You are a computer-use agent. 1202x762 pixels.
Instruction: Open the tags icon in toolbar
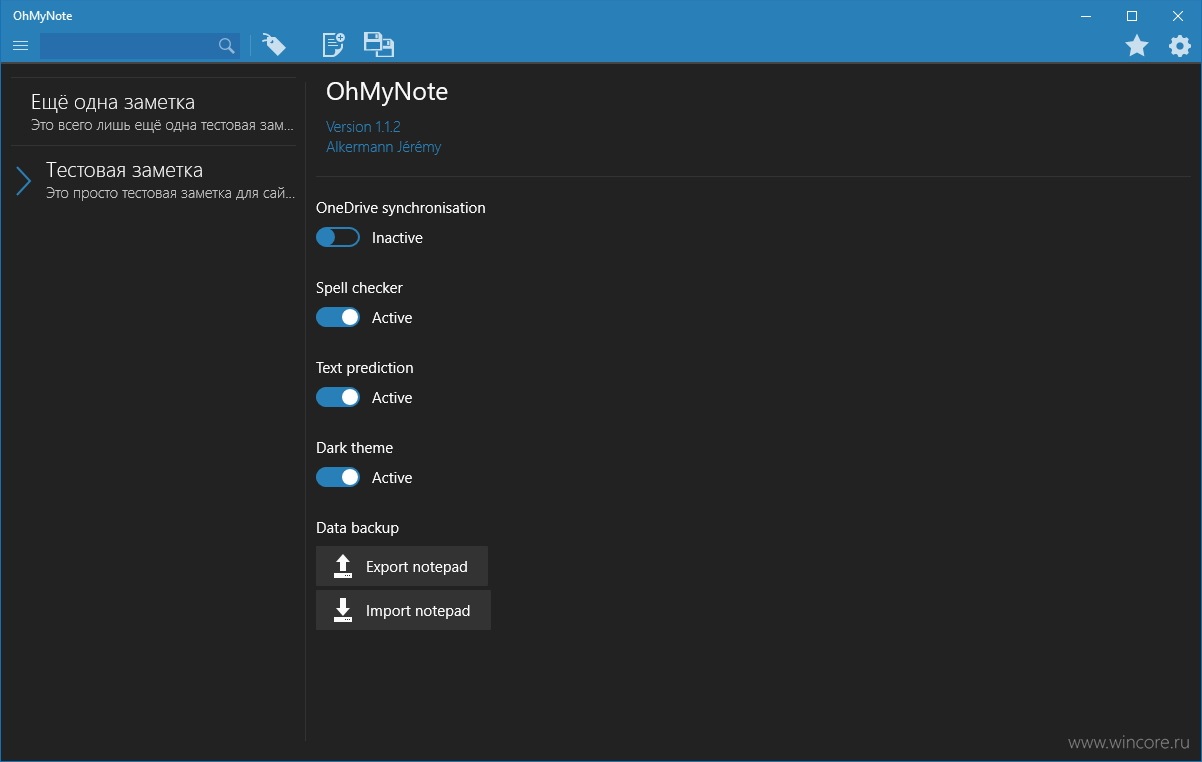point(273,45)
